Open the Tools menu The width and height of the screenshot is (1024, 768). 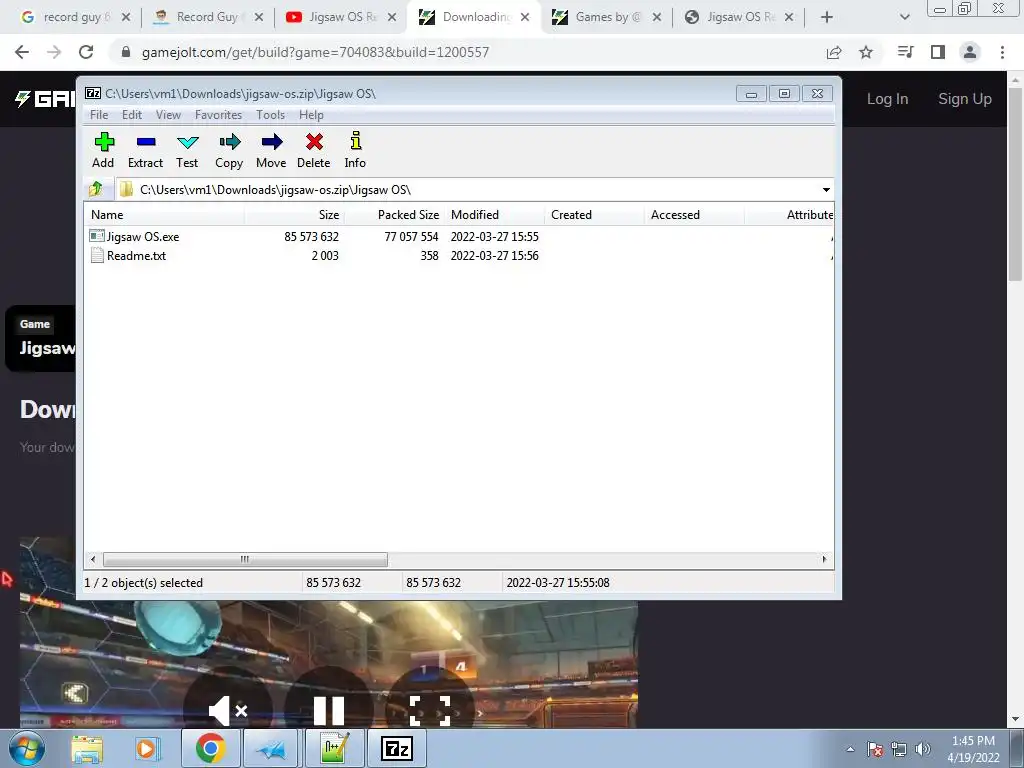(270, 115)
